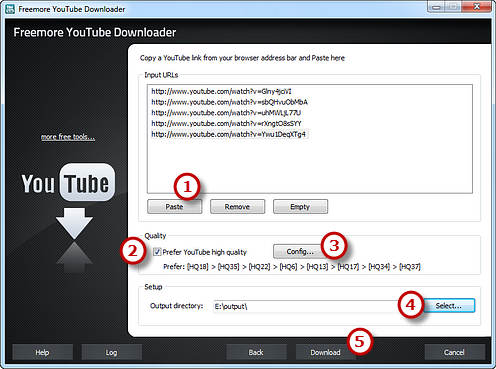Maximize the downloader window
Image resolution: width=496 pixels, height=369 pixels.
coord(453,7)
